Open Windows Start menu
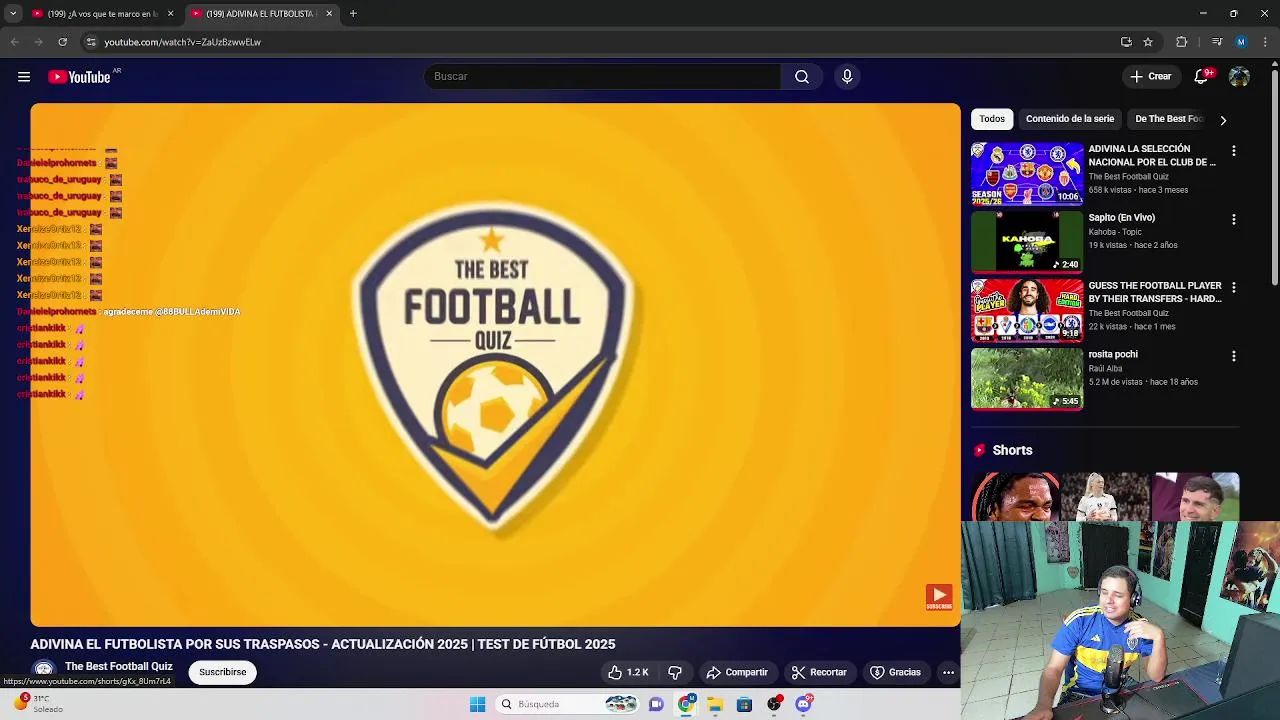Image resolution: width=1280 pixels, height=720 pixels. coord(477,704)
